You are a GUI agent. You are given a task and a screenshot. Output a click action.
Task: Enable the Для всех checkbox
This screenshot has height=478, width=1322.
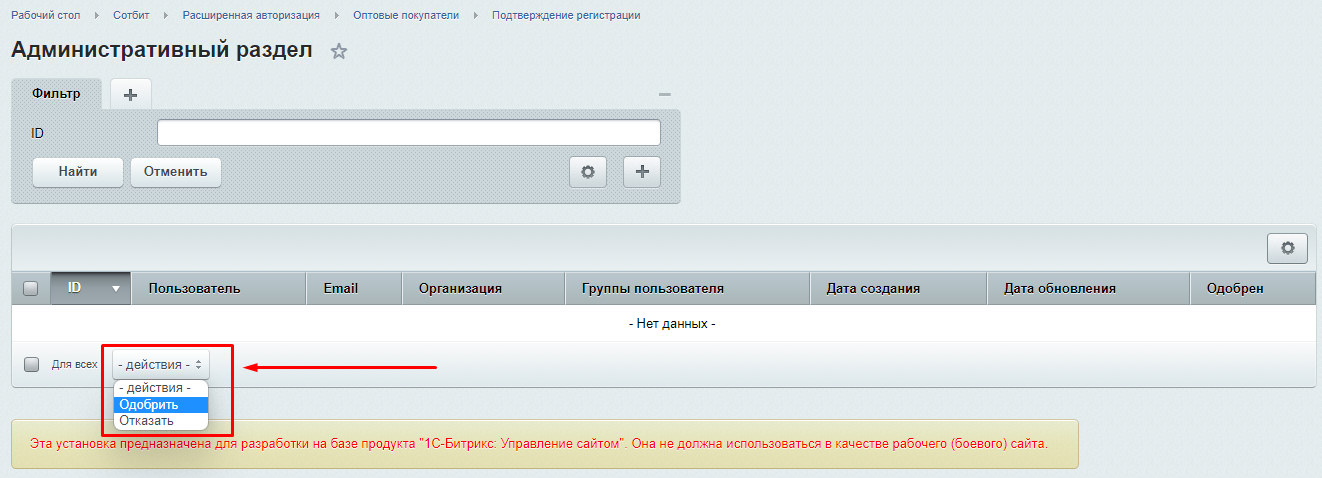click(x=31, y=364)
